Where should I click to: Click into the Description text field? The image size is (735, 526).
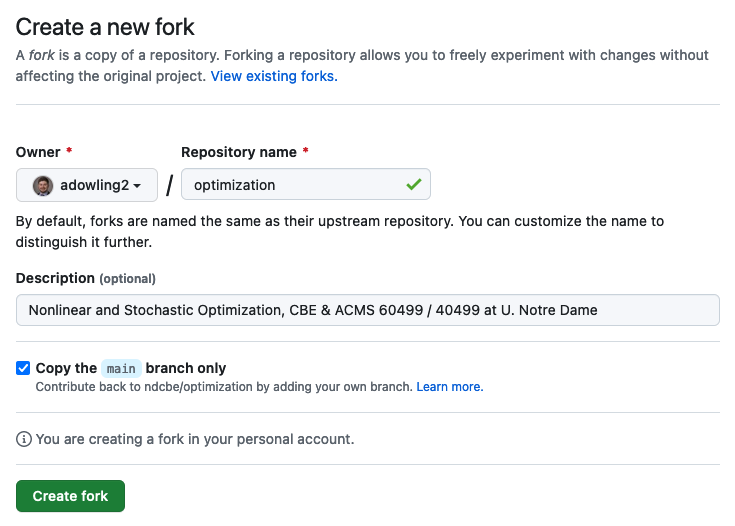click(x=368, y=310)
